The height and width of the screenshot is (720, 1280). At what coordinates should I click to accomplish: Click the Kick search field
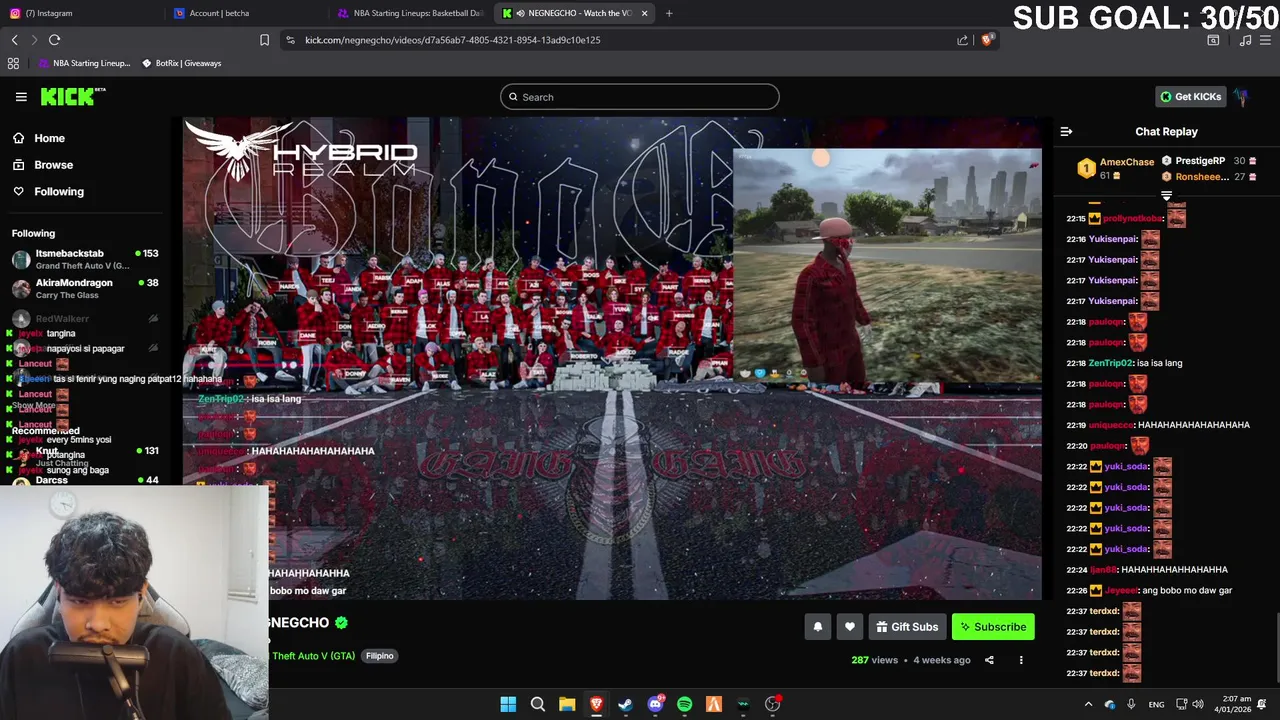pos(640,97)
